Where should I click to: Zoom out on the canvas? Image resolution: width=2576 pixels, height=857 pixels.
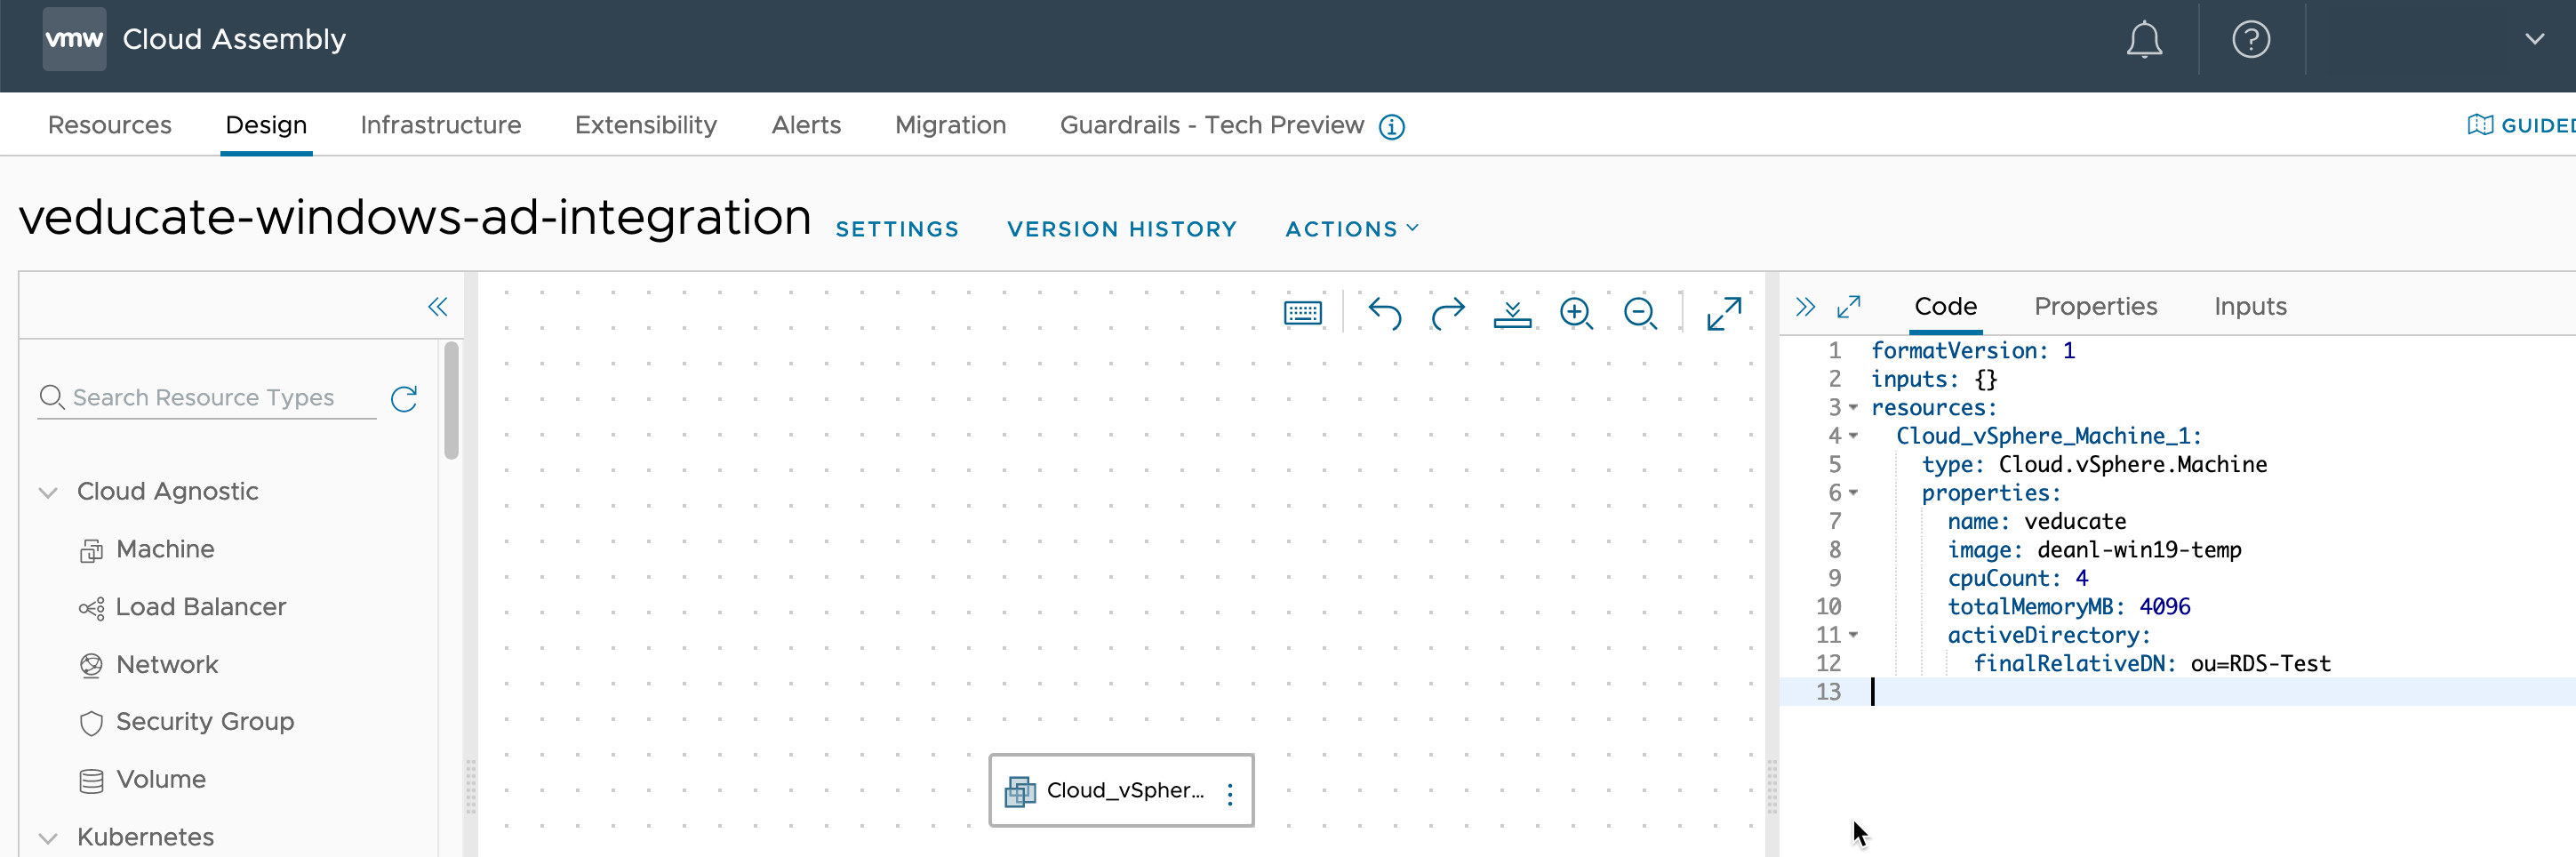coord(1641,314)
